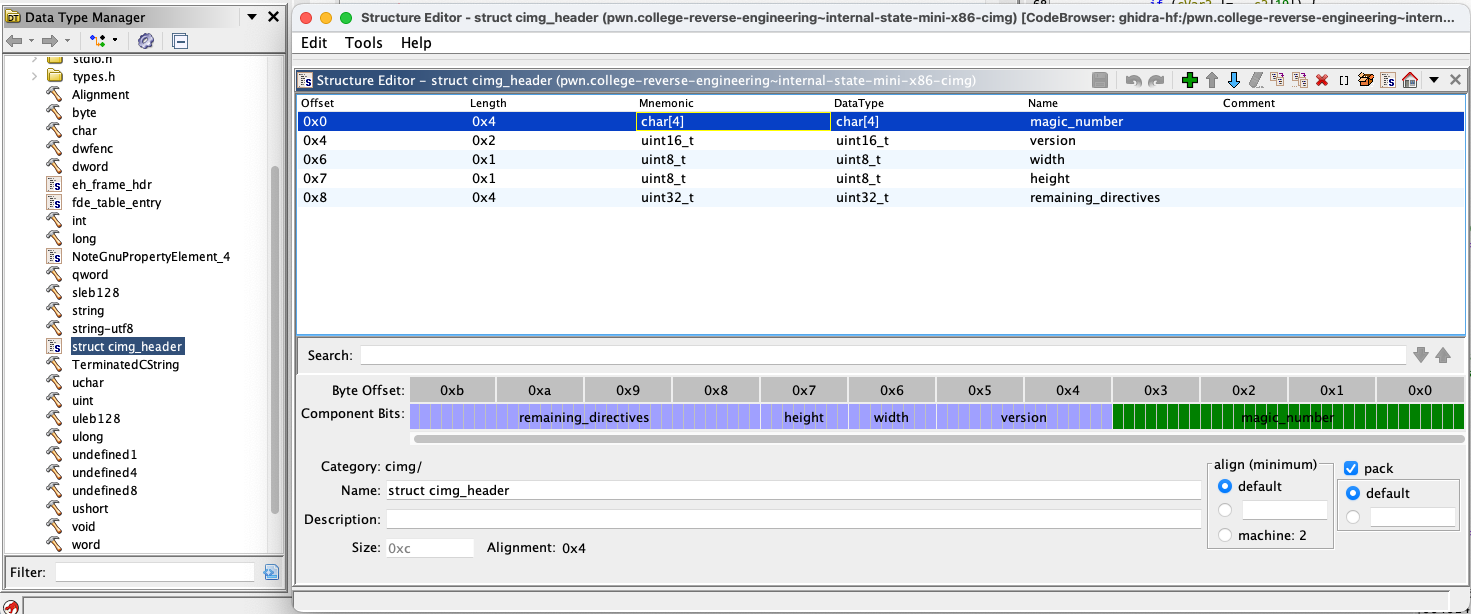Select the explicit pack value radio button
Viewport: 1471px width, 614px height.
tap(1353, 517)
